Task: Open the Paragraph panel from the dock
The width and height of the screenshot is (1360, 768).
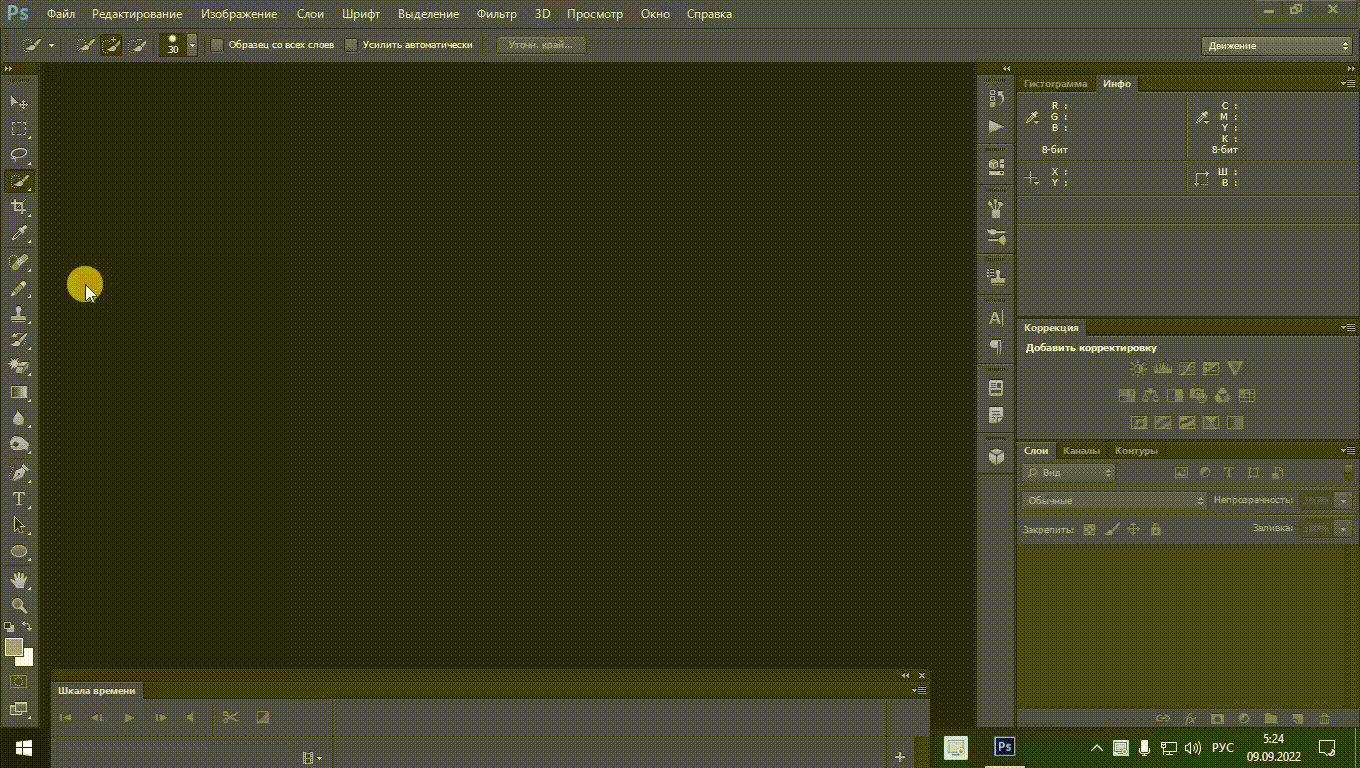Action: tap(996, 346)
